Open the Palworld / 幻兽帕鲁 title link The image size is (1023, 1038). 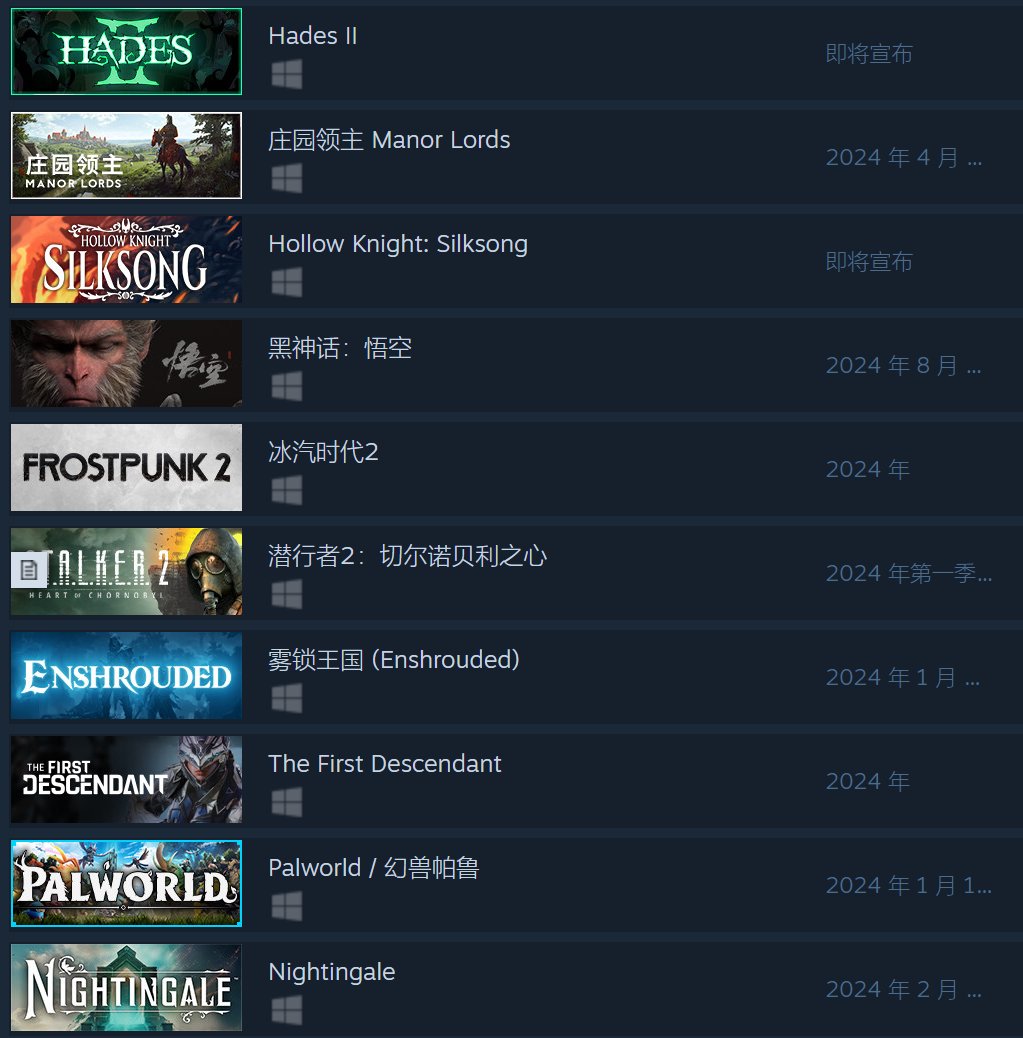click(373, 867)
